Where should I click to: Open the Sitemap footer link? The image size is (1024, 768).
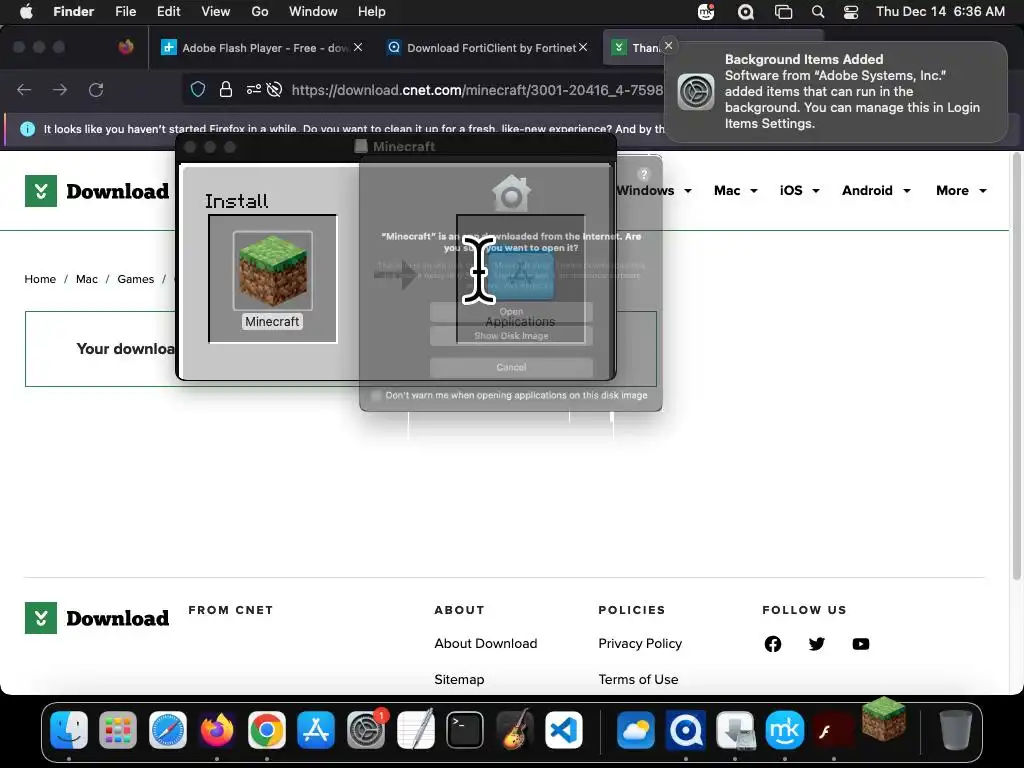coord(459,679)
